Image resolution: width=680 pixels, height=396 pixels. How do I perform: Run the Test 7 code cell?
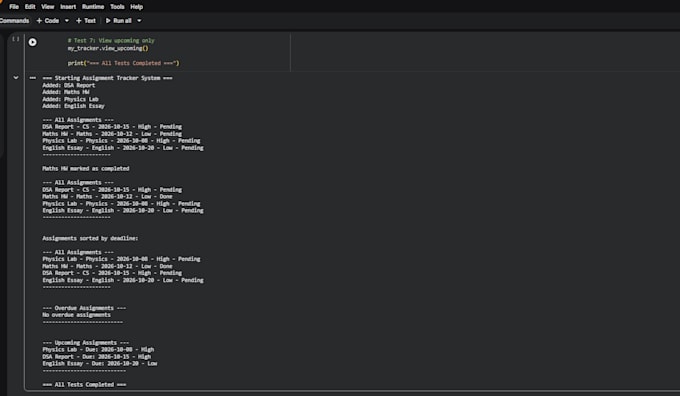coord(33,42)
